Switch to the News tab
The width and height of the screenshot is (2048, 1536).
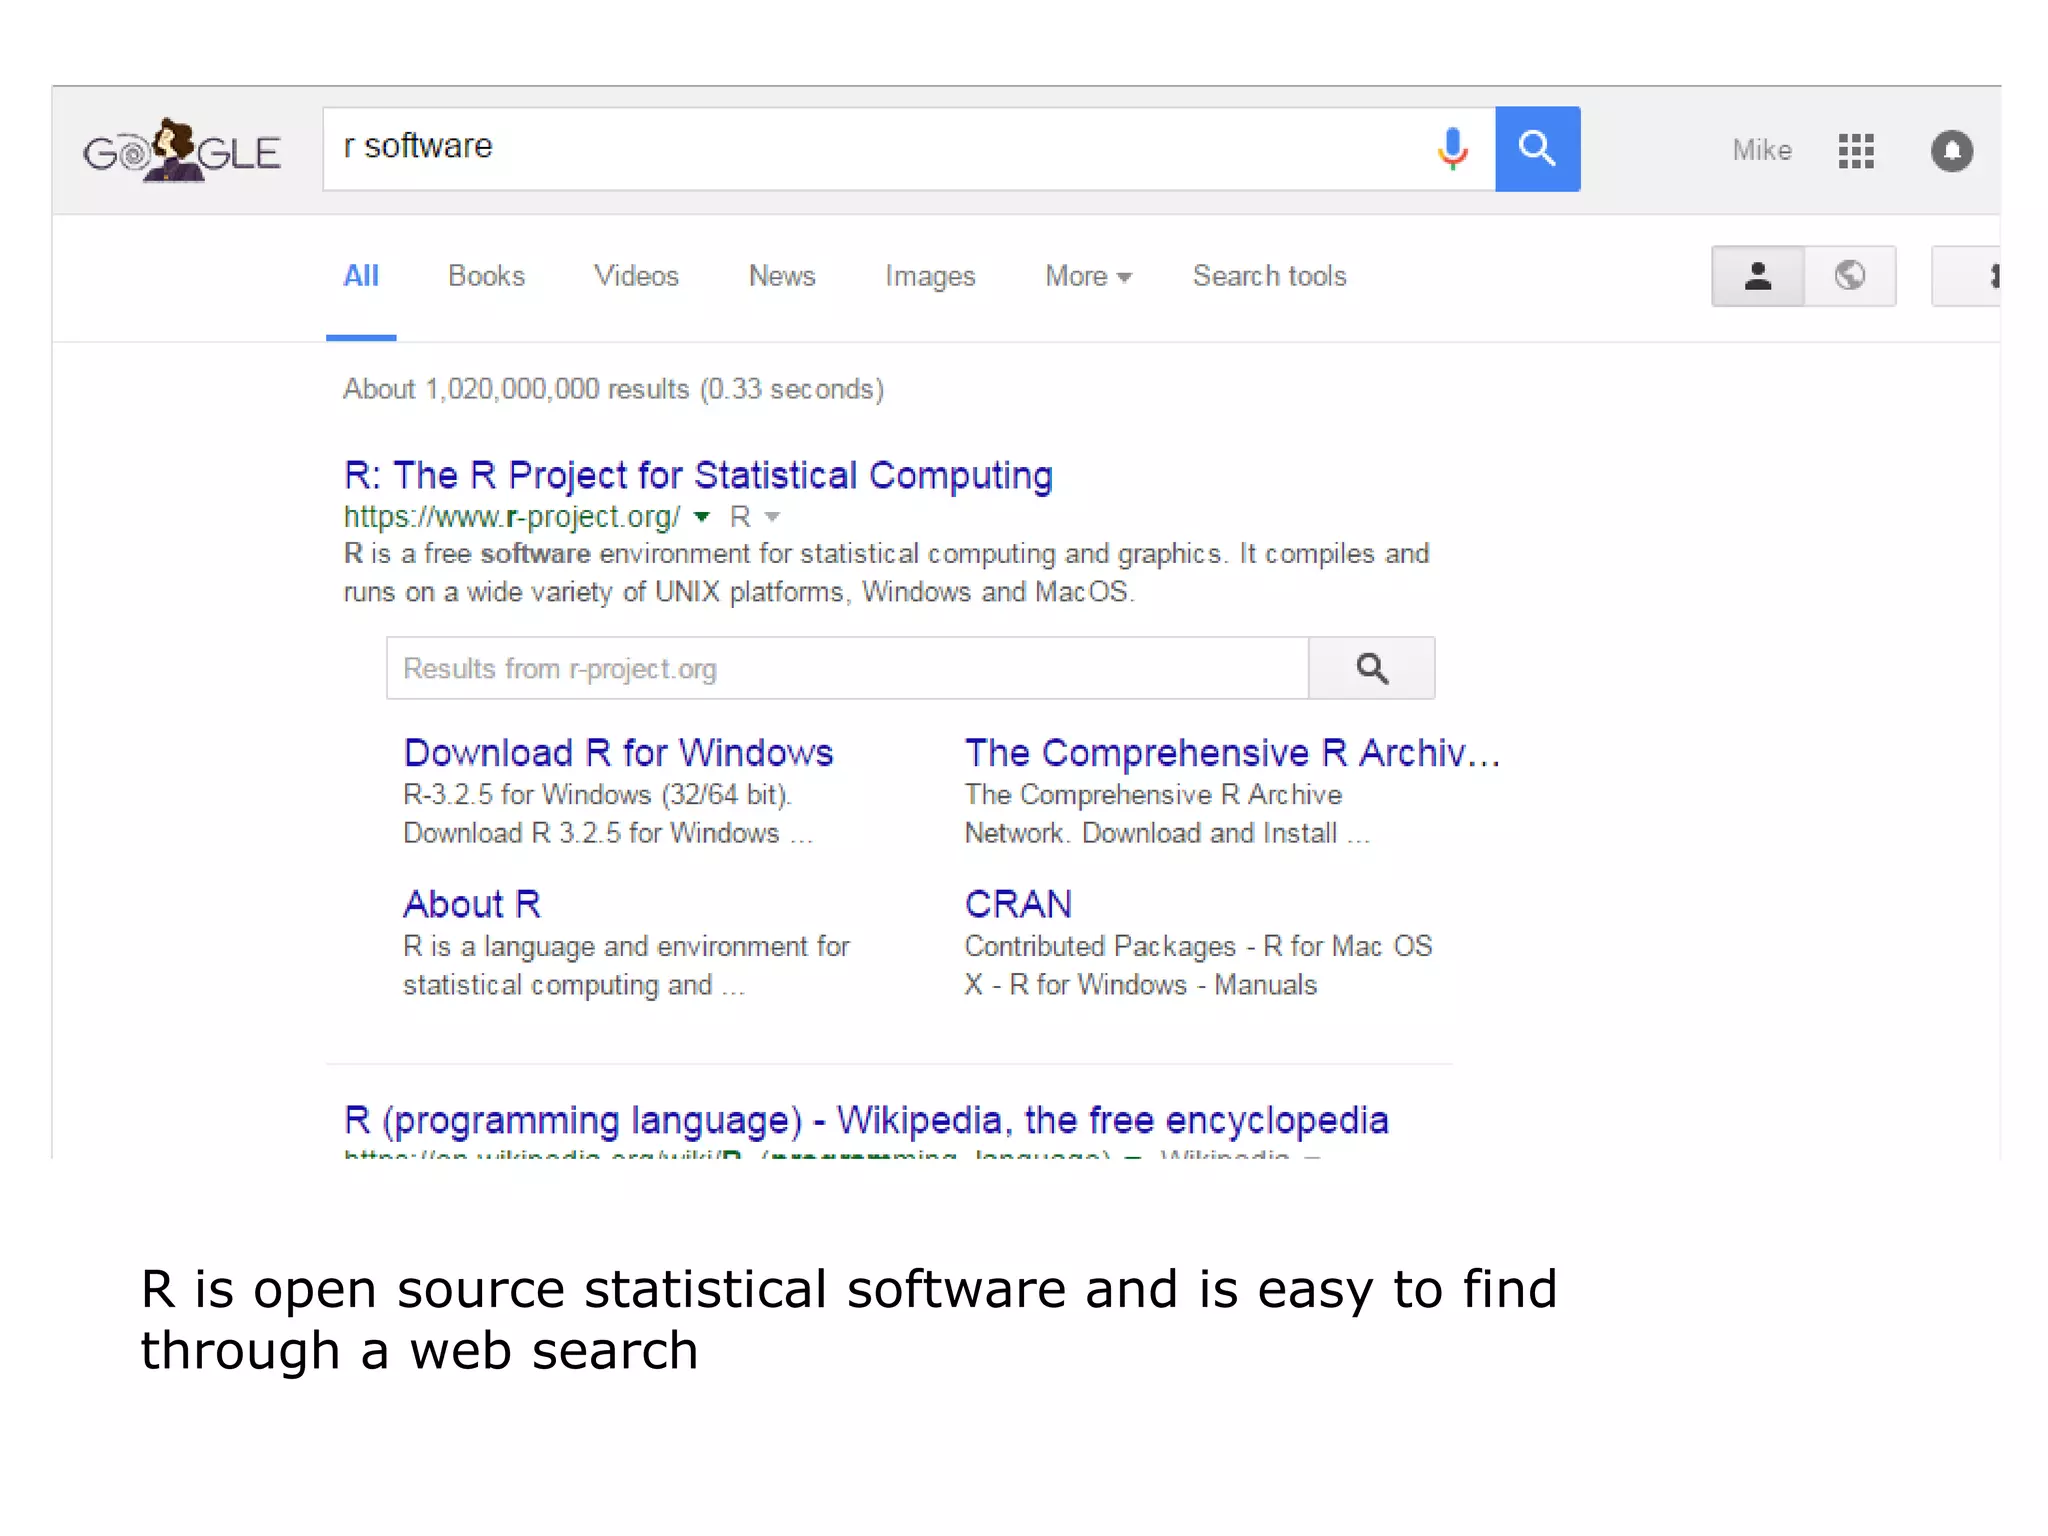coord(782,276)
